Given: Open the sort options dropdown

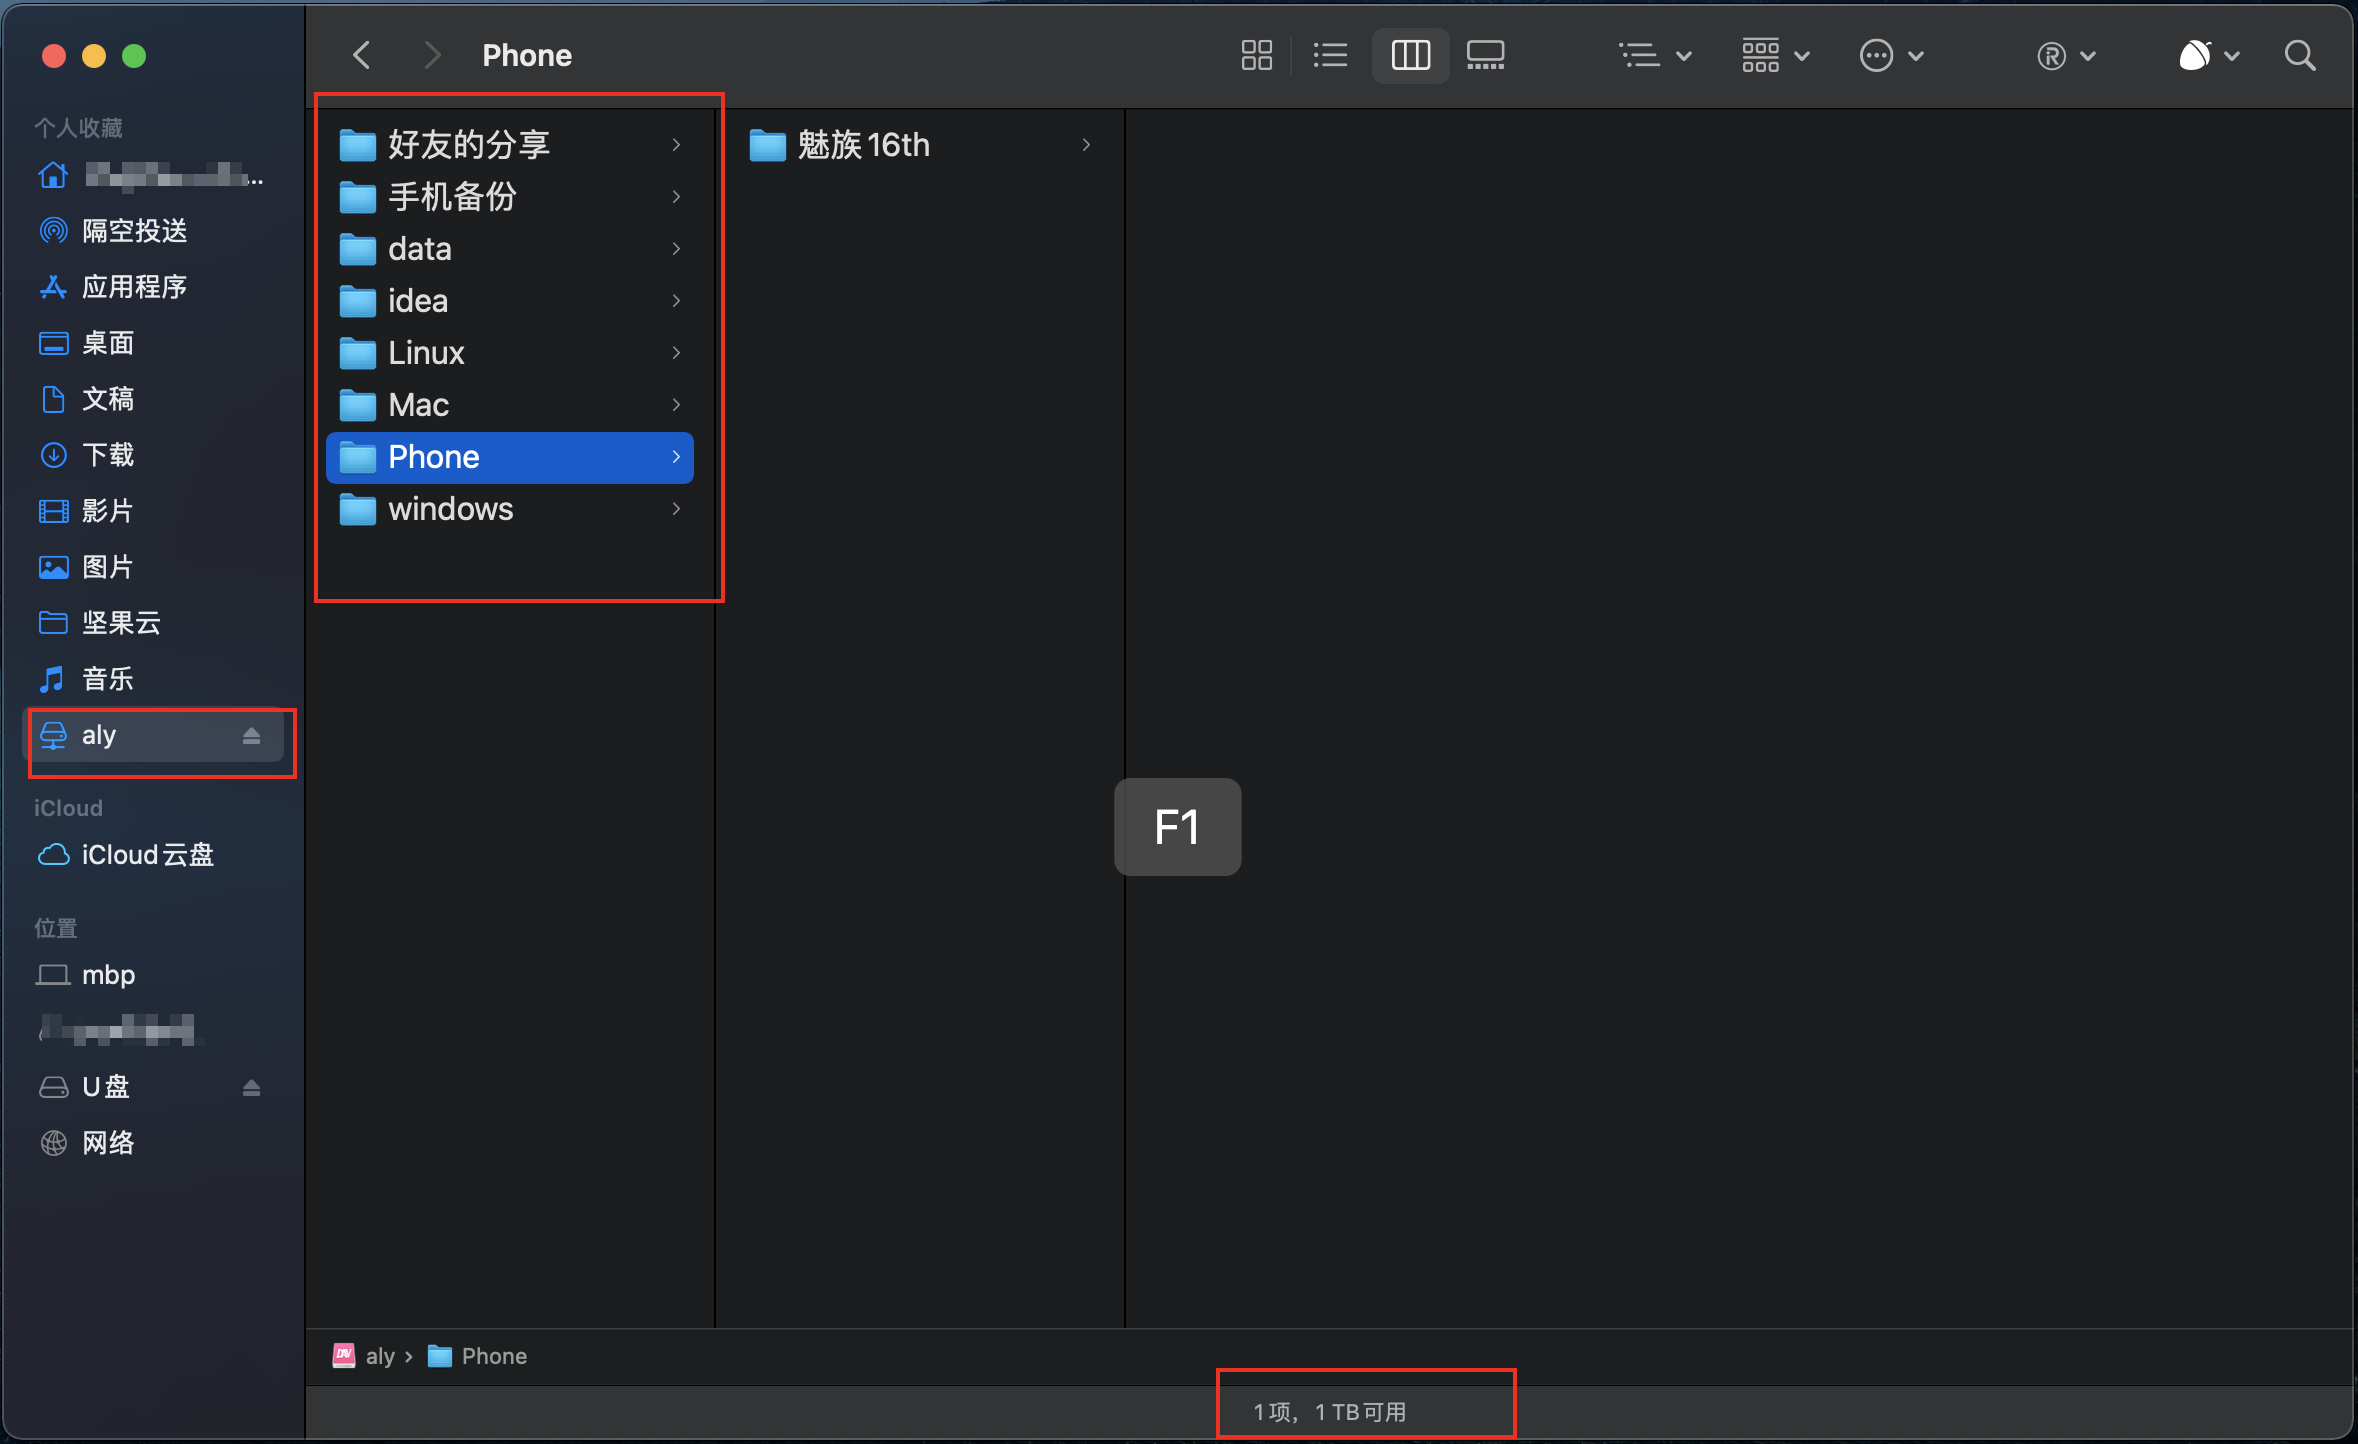Looking at the screenshot, I should (x=1655, y=55).
